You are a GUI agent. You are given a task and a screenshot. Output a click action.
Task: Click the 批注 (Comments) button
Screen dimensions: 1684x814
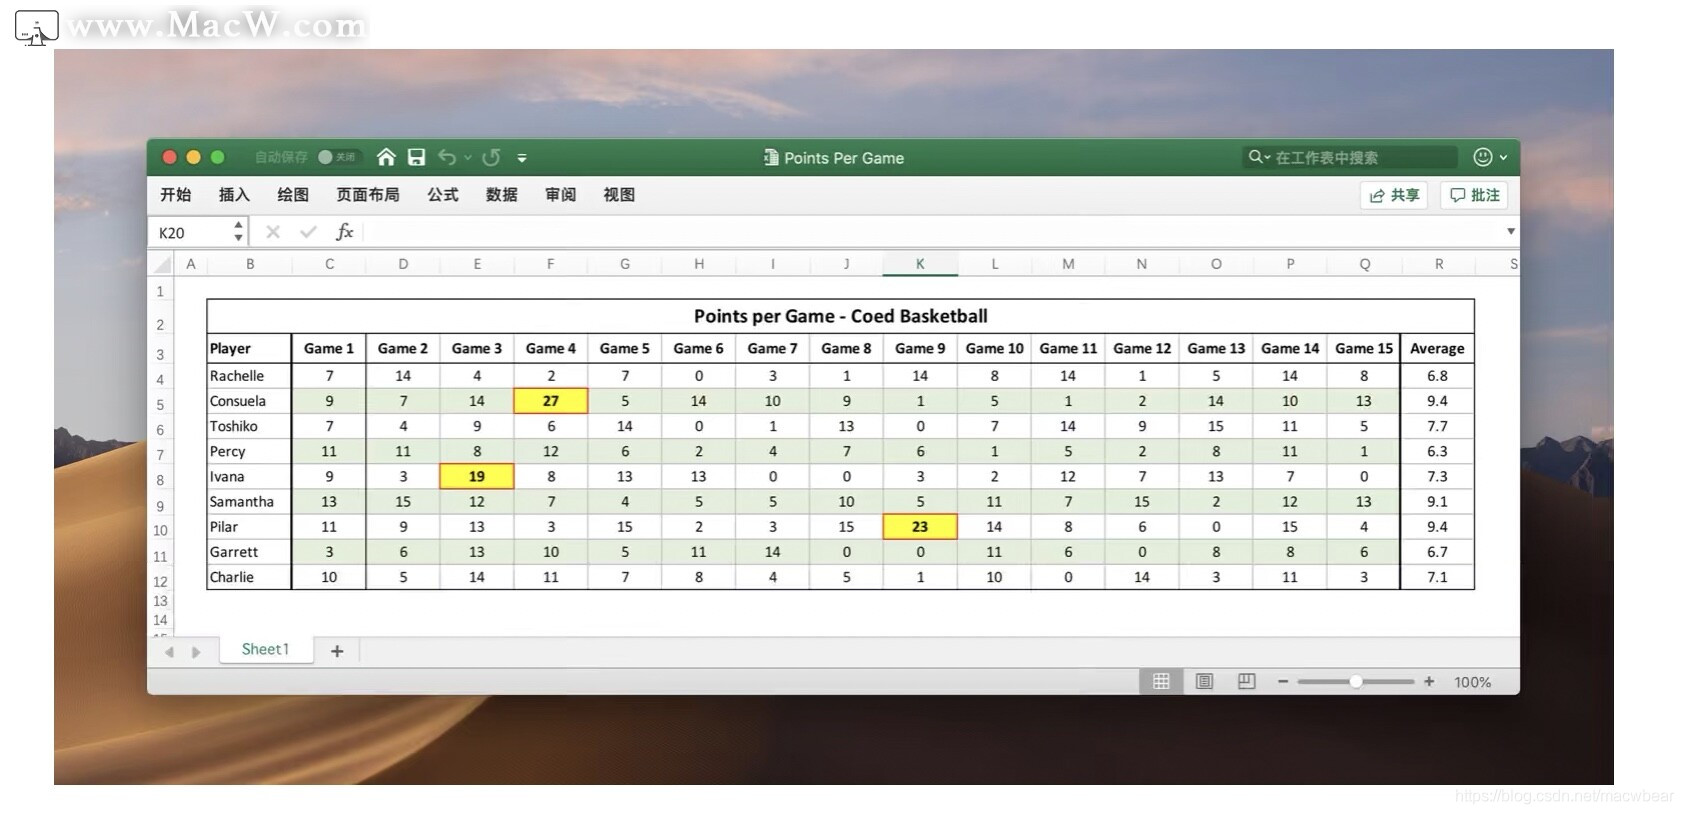[1475, 195]
